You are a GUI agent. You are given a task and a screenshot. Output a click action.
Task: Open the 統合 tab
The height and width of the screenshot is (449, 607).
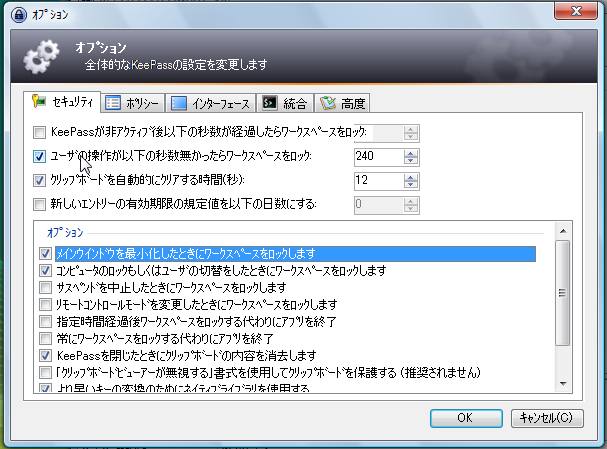(x=285, y=103)
